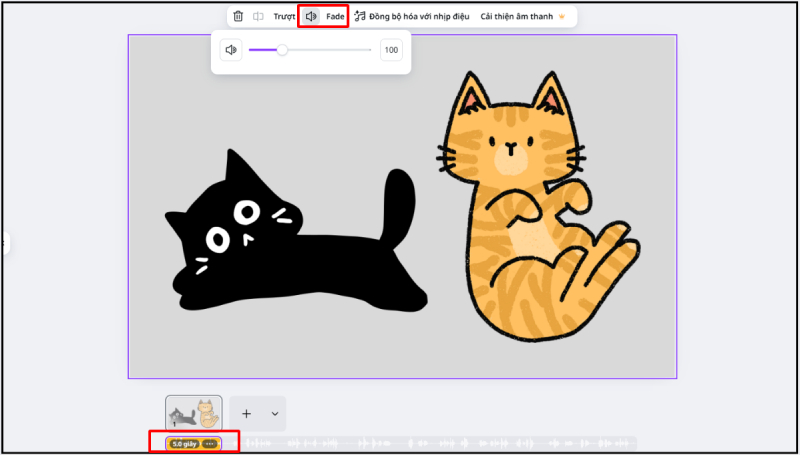Delete the audio track with trash icon
Viewport: 800px width, 455px height.
pos(238,16)
